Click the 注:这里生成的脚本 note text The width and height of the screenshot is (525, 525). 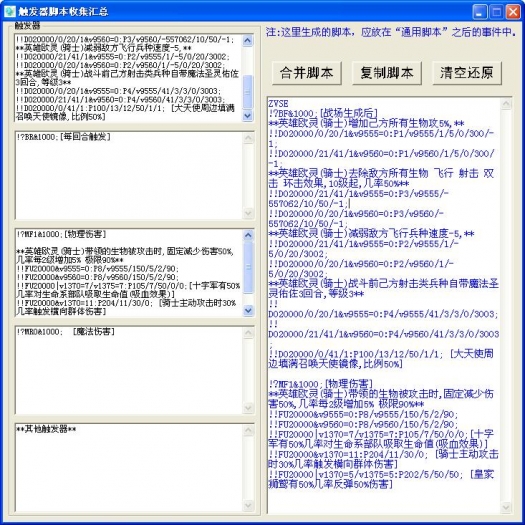[391, 32]
